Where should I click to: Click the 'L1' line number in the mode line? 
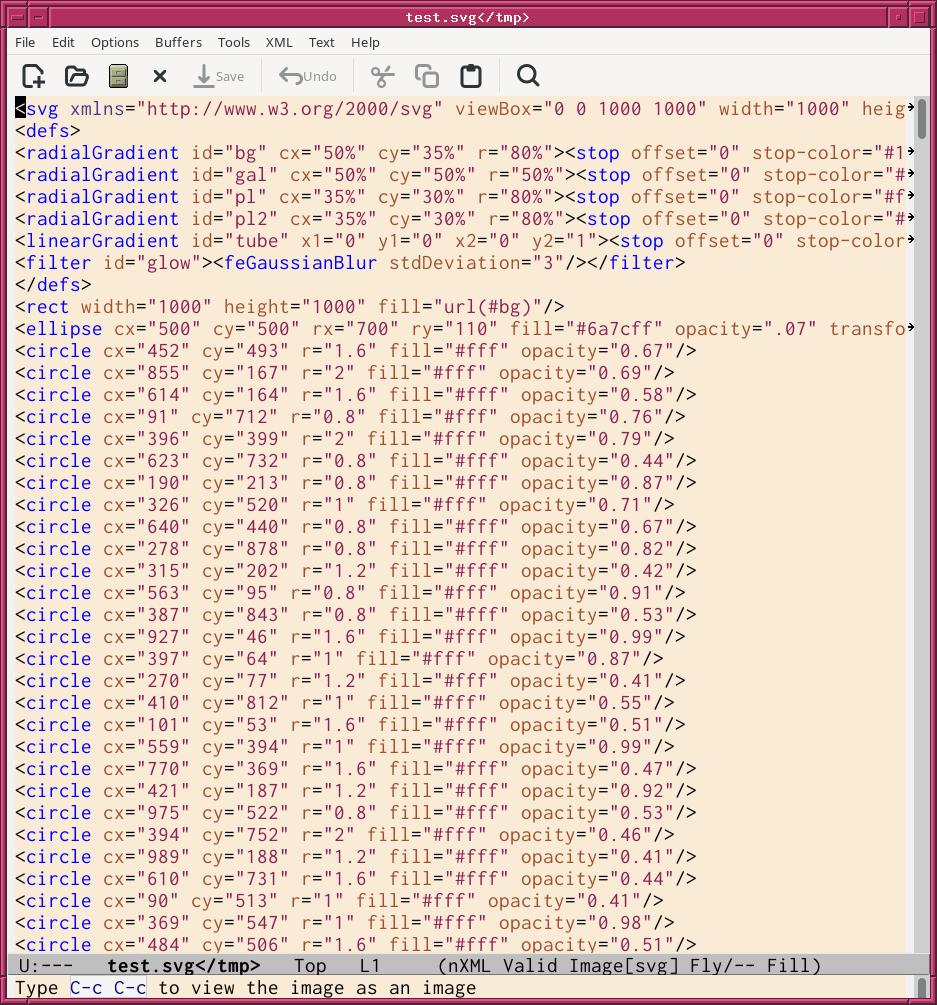point(370,965)
